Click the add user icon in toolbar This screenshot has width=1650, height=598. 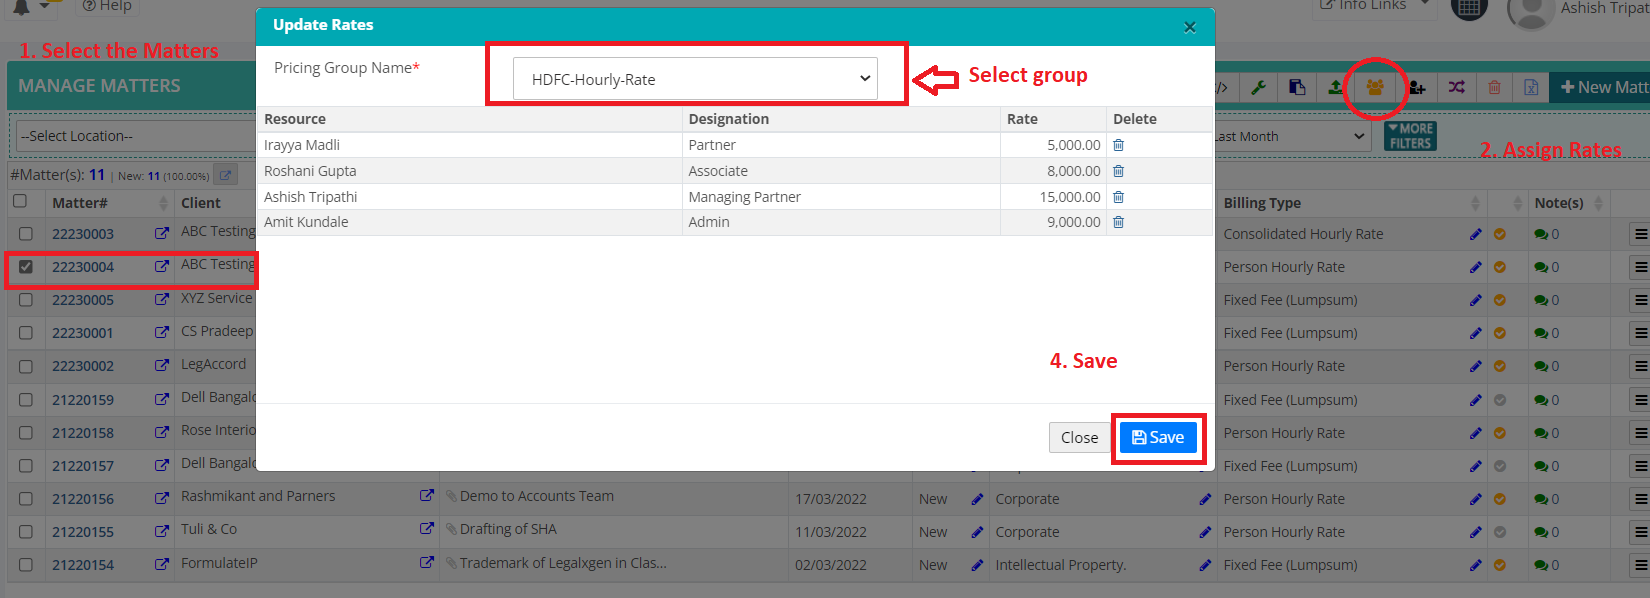click(1416, 88)
